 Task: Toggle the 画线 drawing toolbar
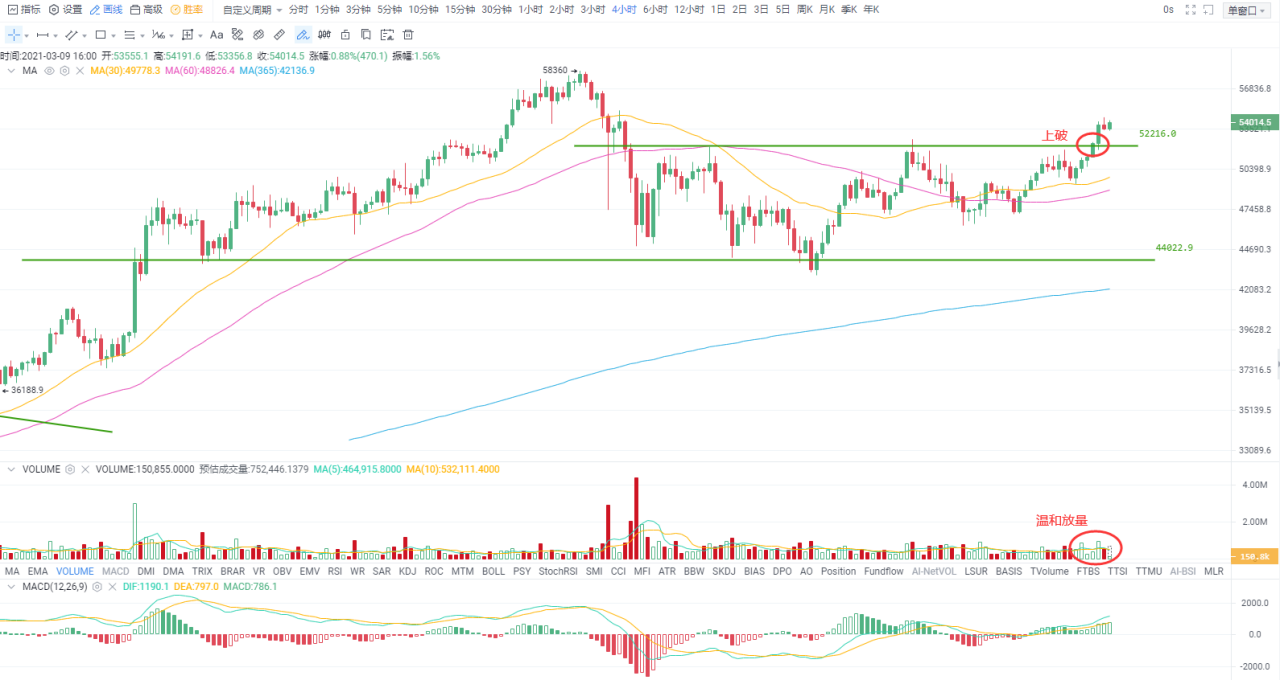106,9
